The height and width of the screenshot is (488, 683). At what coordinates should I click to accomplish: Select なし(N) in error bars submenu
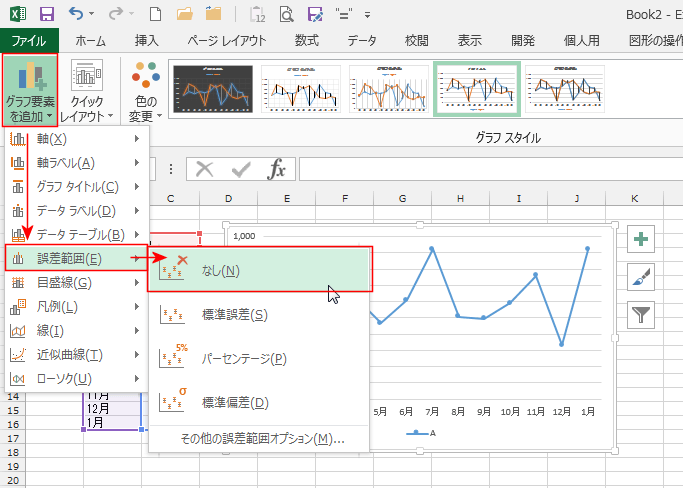point(260,270)
